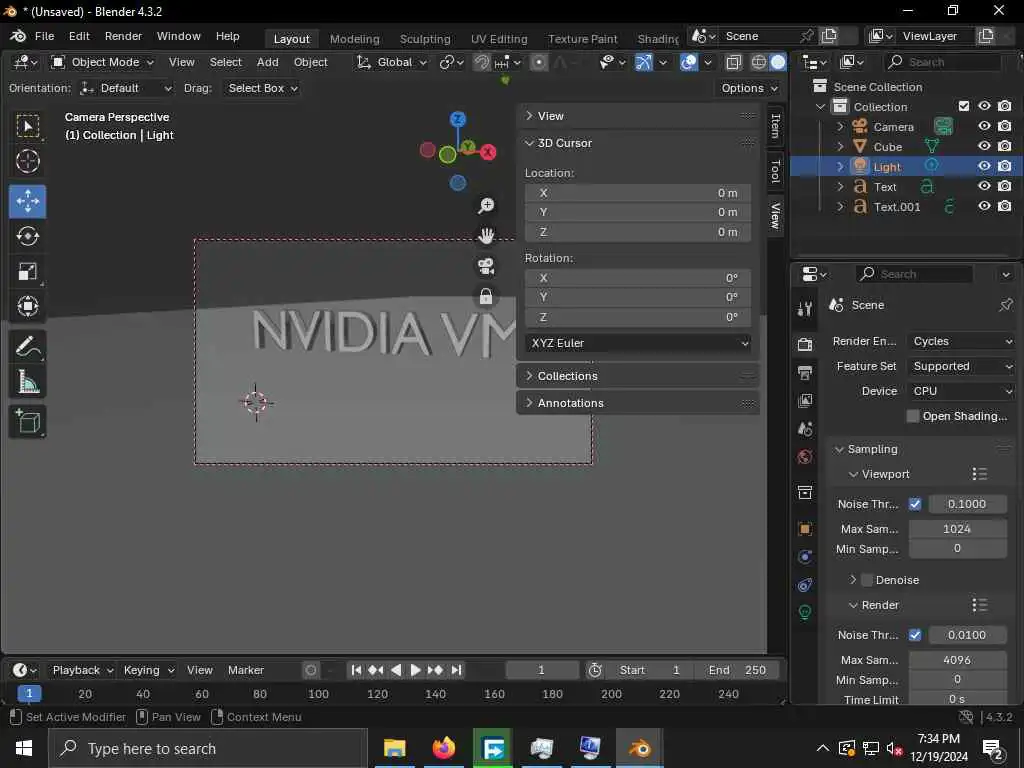Toggle the Viewport Noise Threshold checkbox
The height and width of the screenshot is (768, 1024).
(915, 504)
